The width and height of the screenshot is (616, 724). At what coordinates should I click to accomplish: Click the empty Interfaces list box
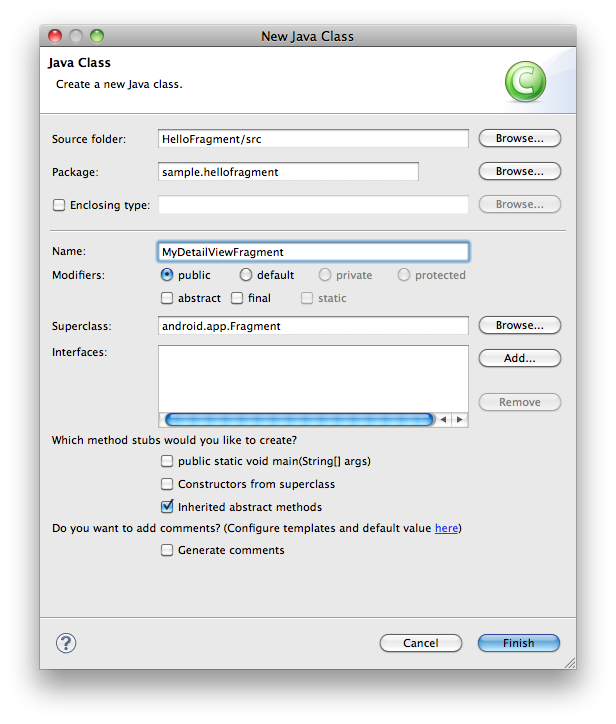[x=313, y=379]
